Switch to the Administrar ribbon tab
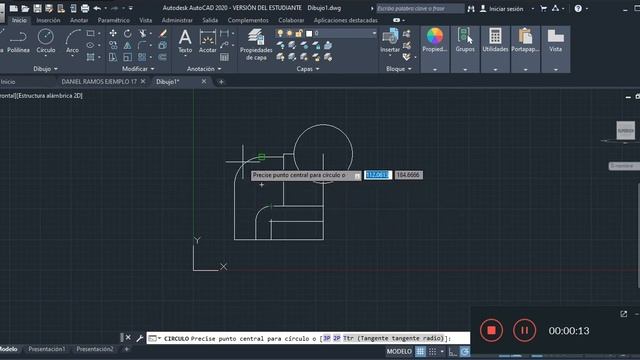This screenshot has height=360, width=640. (x=177, y=20)
